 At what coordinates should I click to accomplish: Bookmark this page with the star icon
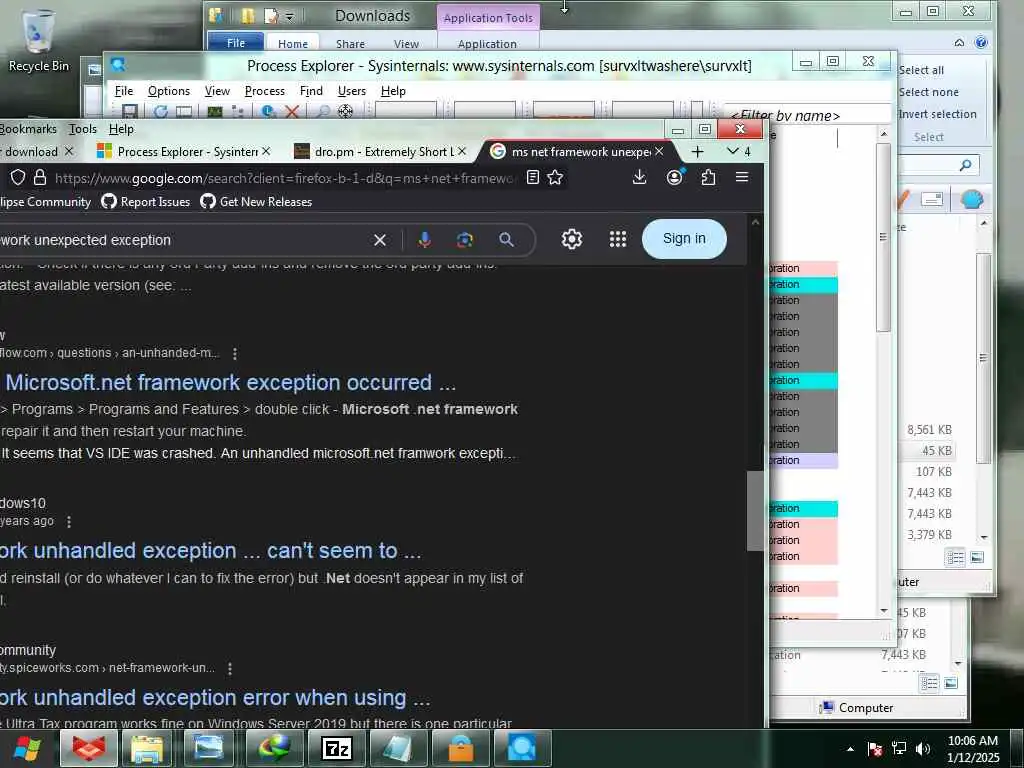pos(555,177)
